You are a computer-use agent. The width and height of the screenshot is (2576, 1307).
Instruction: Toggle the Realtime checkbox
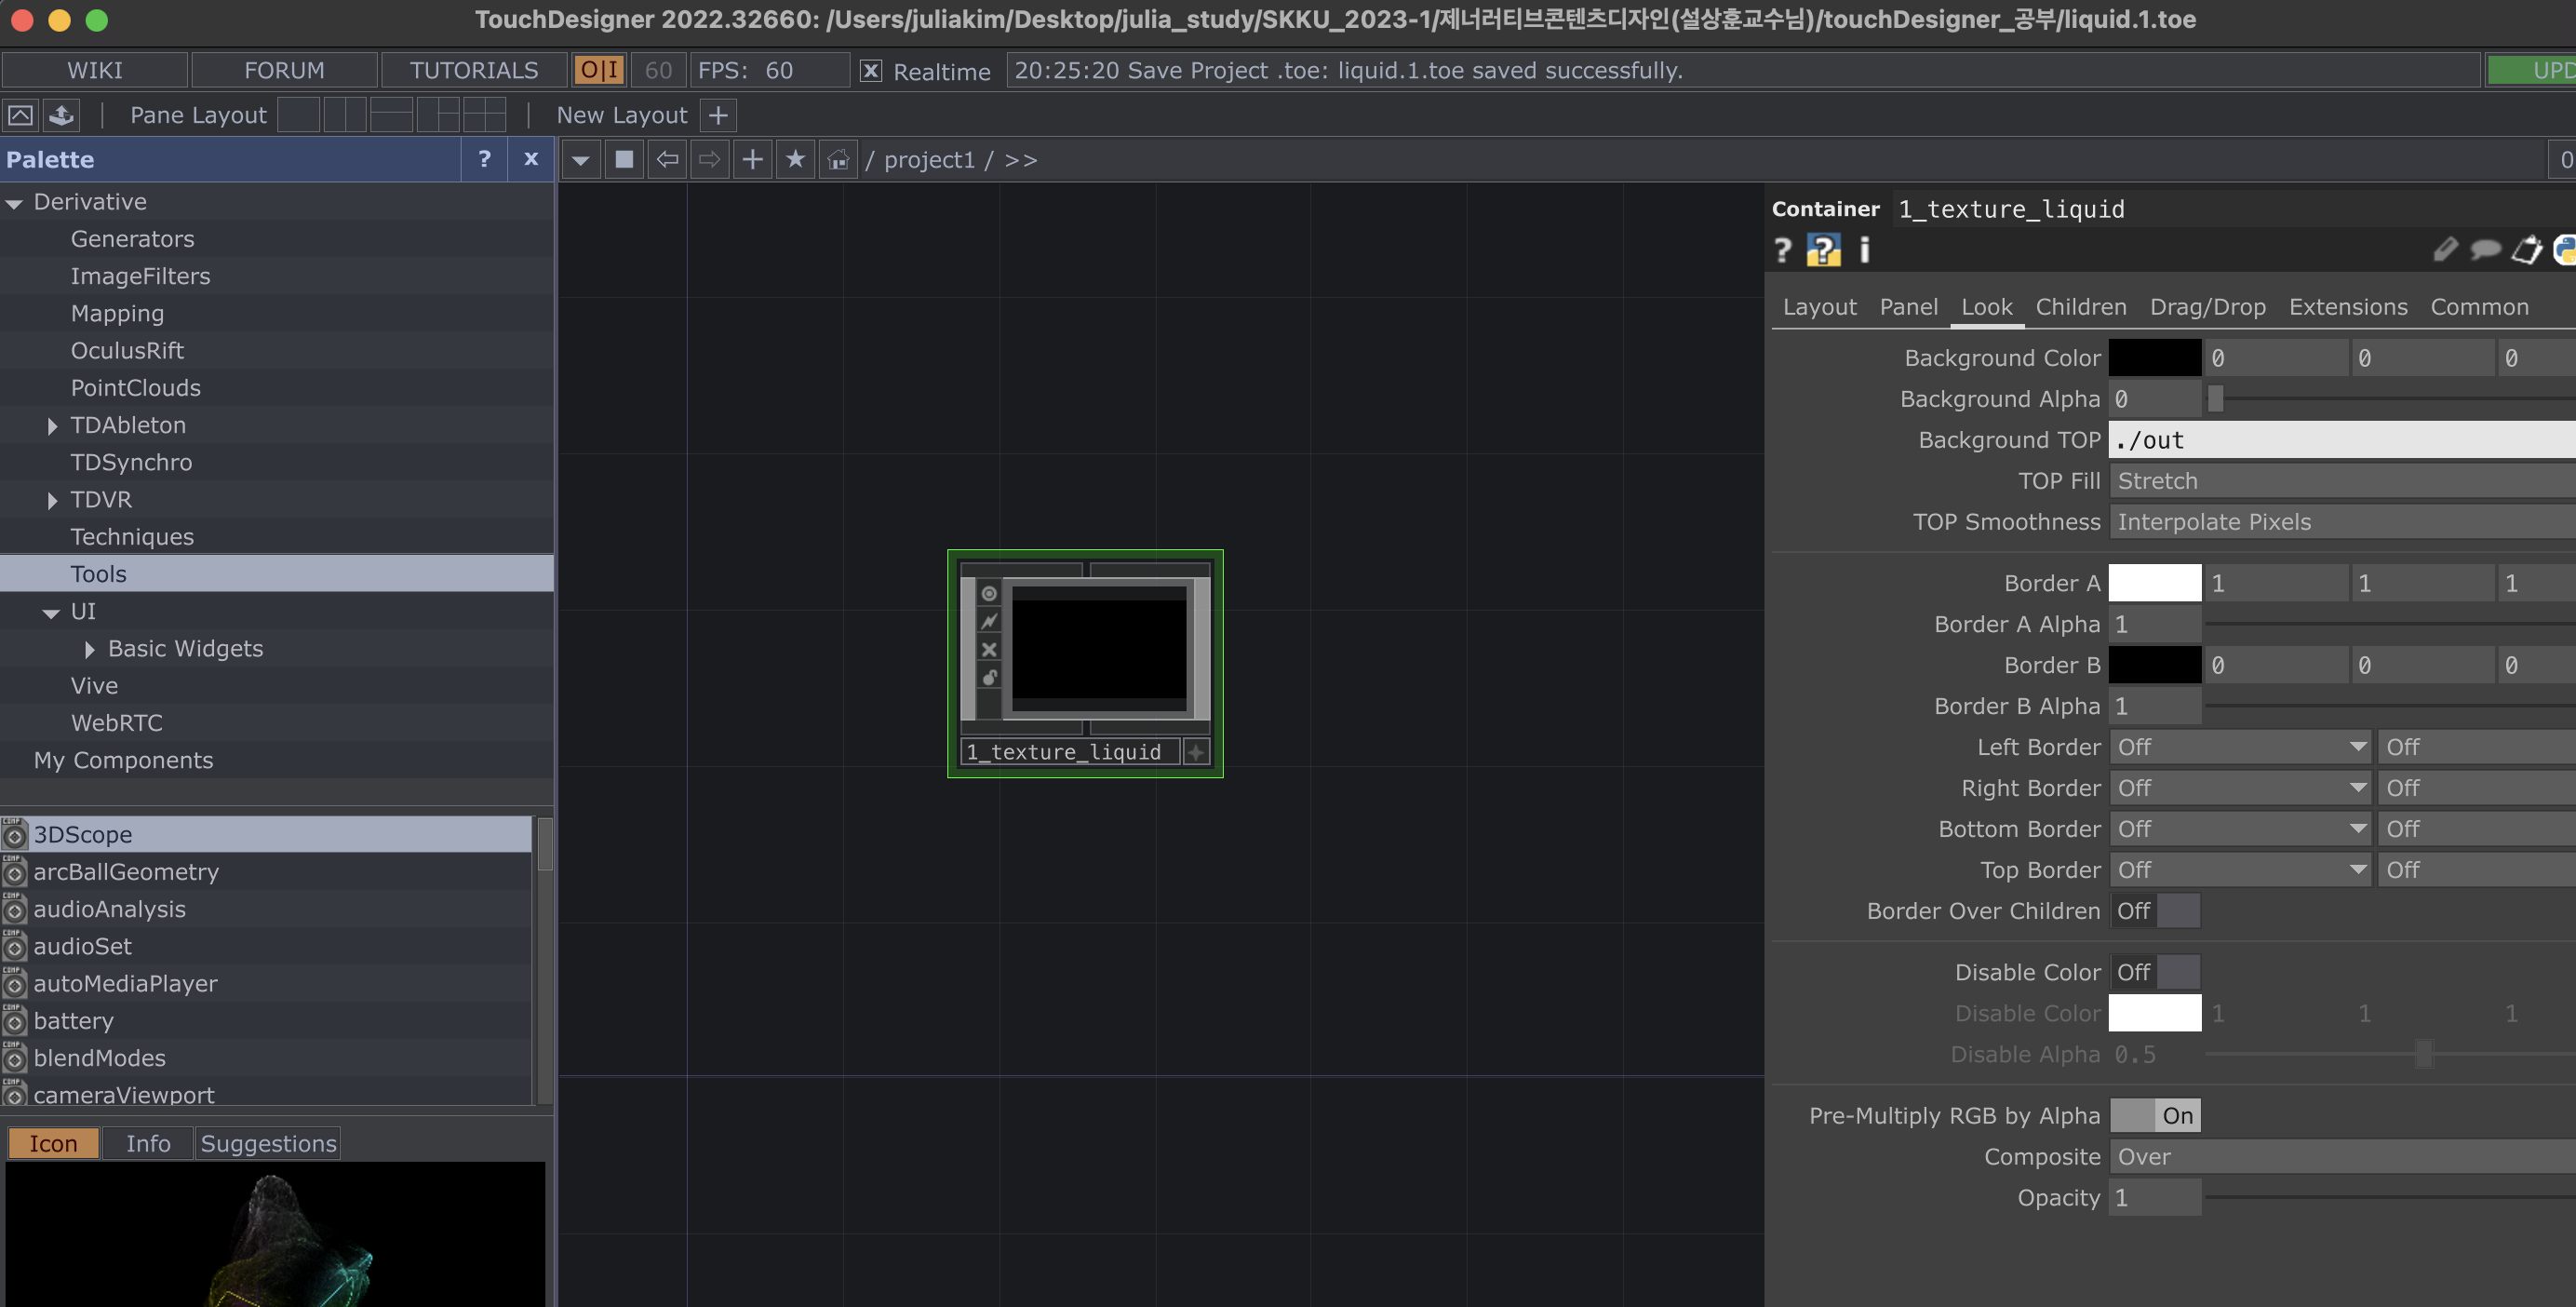pyautogui.click(x=871, y=71)
